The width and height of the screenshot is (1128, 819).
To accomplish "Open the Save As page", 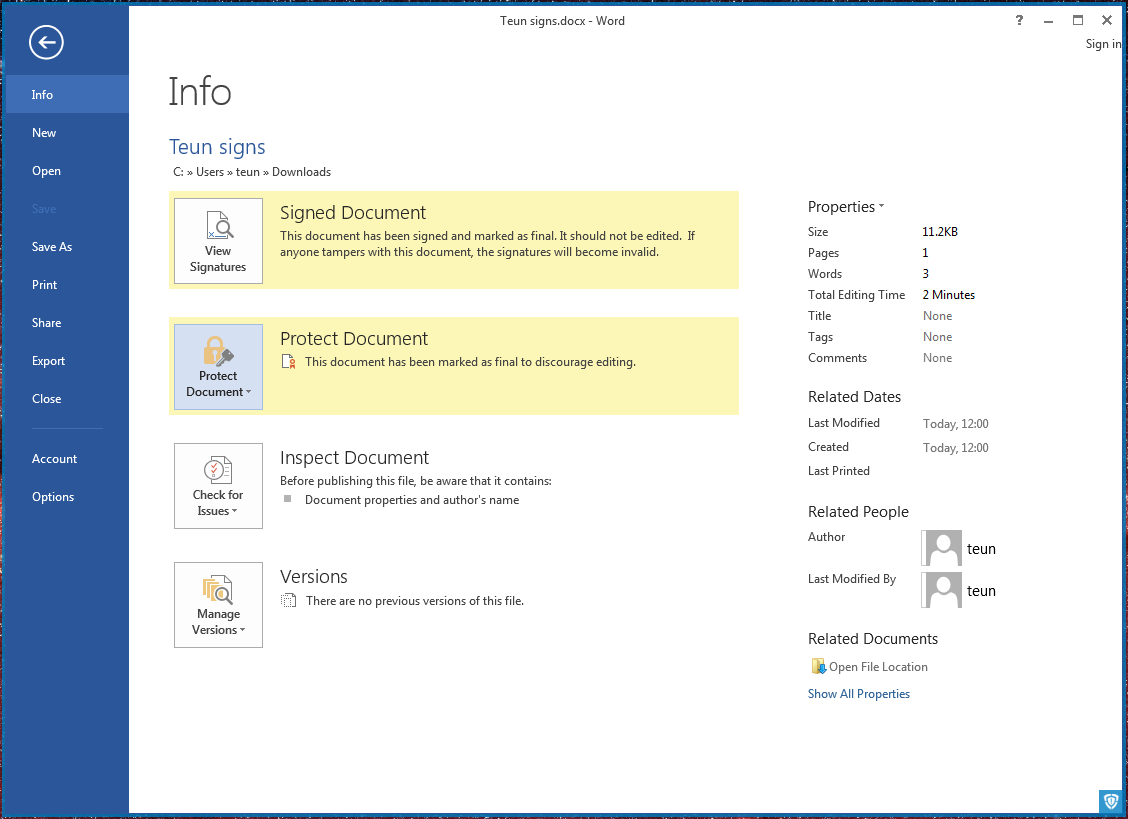I will point(52,247).
